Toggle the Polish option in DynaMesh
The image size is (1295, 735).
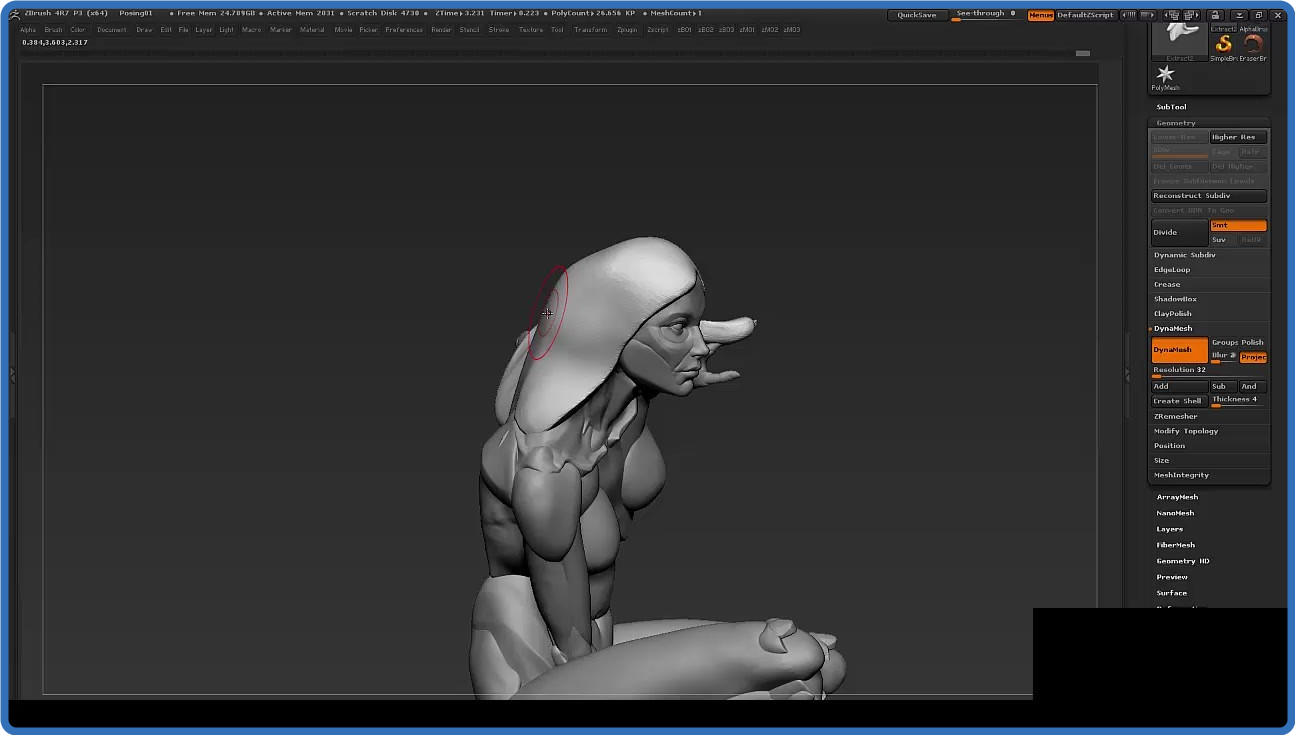coord(1254,343)
